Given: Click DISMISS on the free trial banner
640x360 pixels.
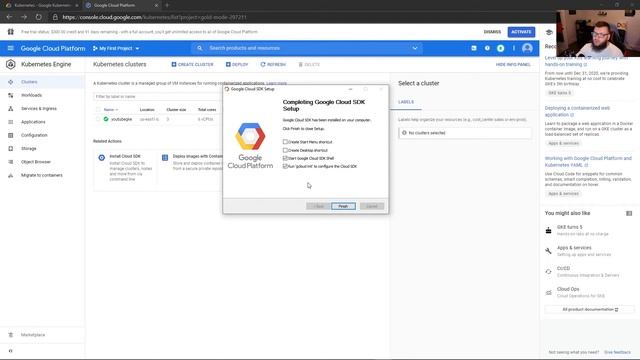Looking at the screenshot, I should (492, 32).
